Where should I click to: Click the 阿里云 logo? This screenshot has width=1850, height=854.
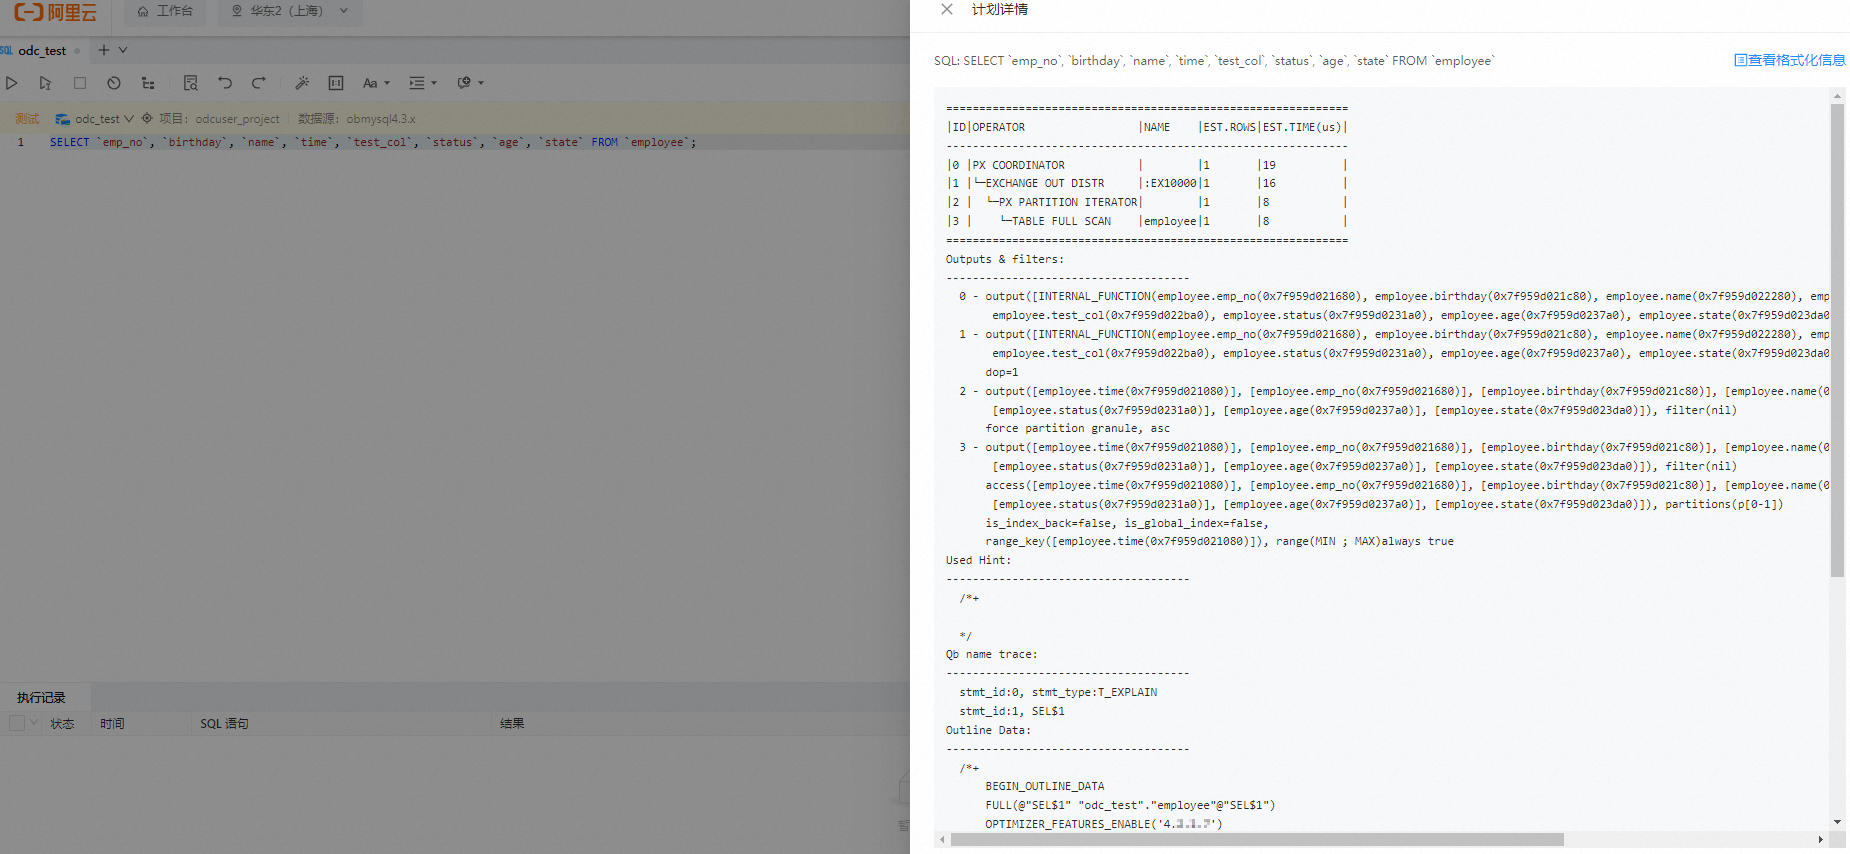point(56,12)
